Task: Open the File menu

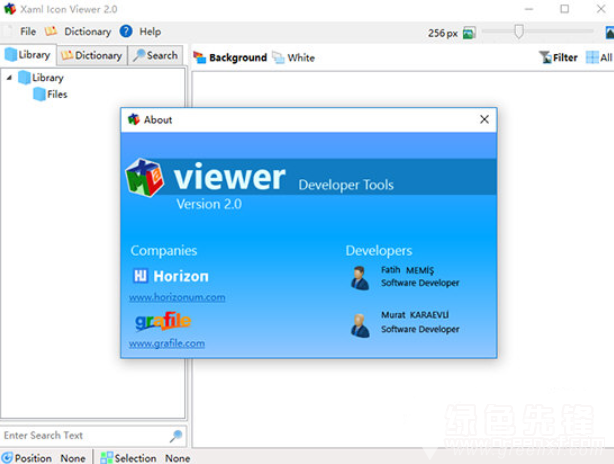Action: click(x=28, y=32)
